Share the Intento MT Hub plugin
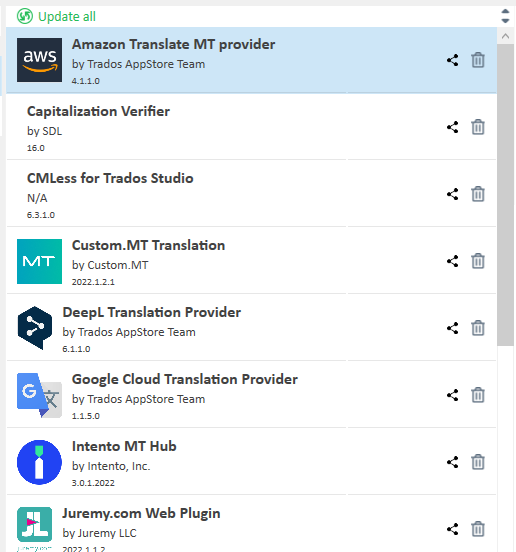 click(x=453, y=462)
